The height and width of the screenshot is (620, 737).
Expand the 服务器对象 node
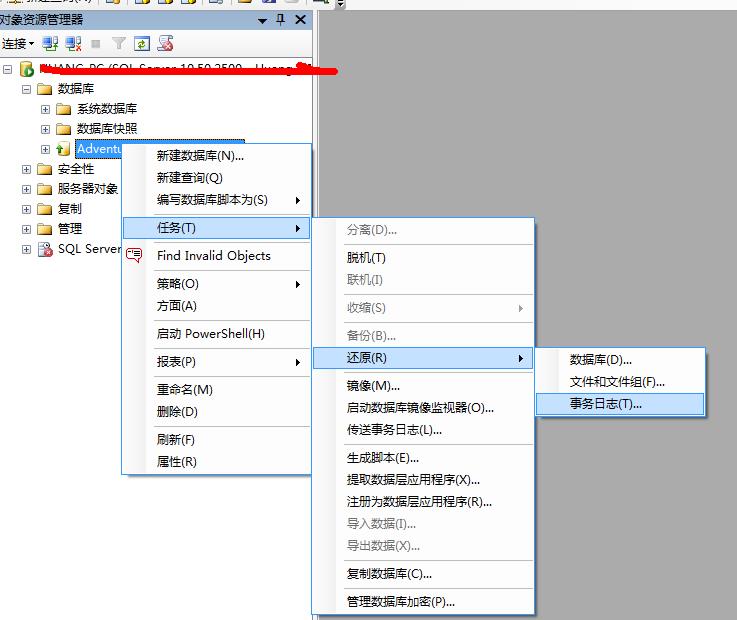tap(26, 189)
